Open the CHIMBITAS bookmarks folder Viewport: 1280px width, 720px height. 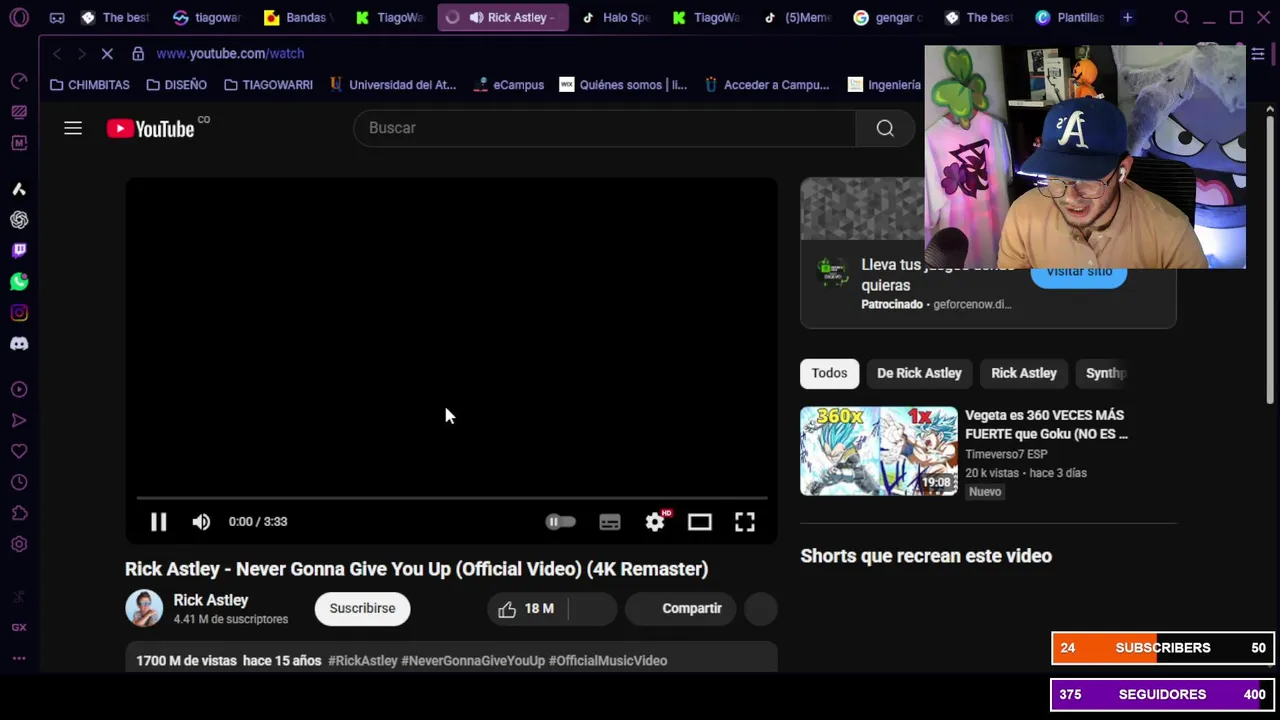(90, 85)
